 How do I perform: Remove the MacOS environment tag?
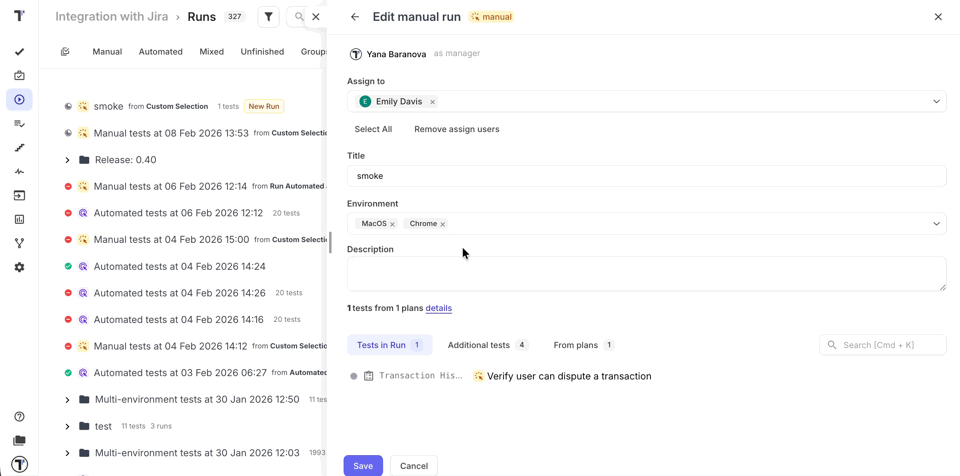pos(392,224)
